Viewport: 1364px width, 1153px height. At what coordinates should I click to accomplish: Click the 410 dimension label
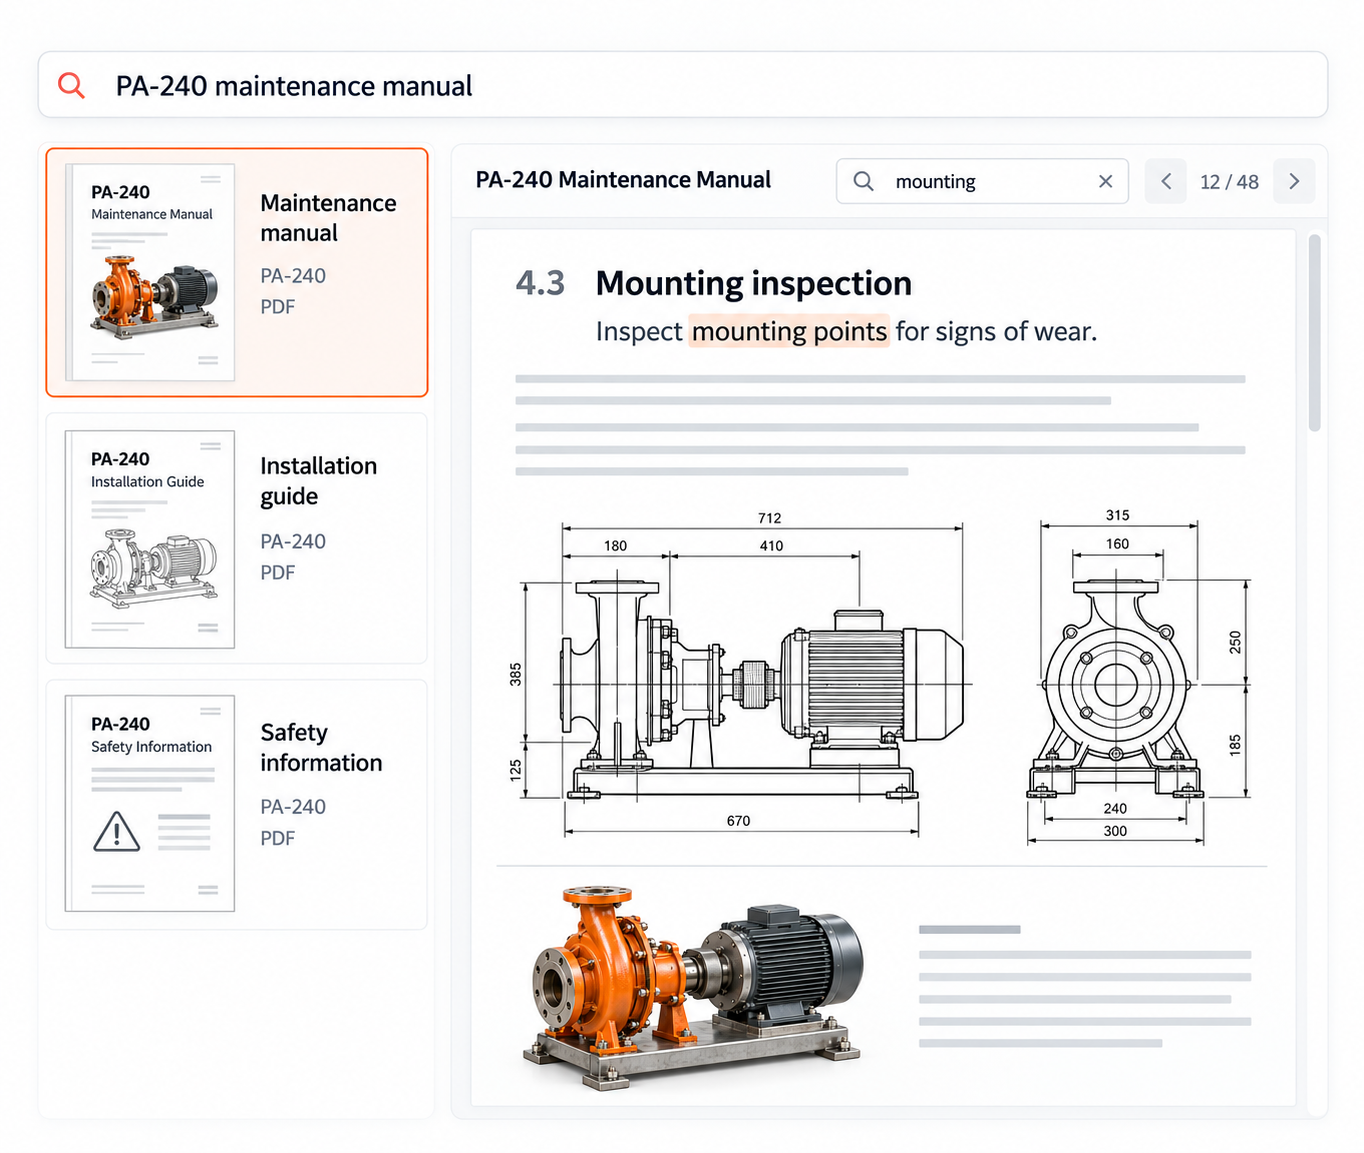pos(771,546)
